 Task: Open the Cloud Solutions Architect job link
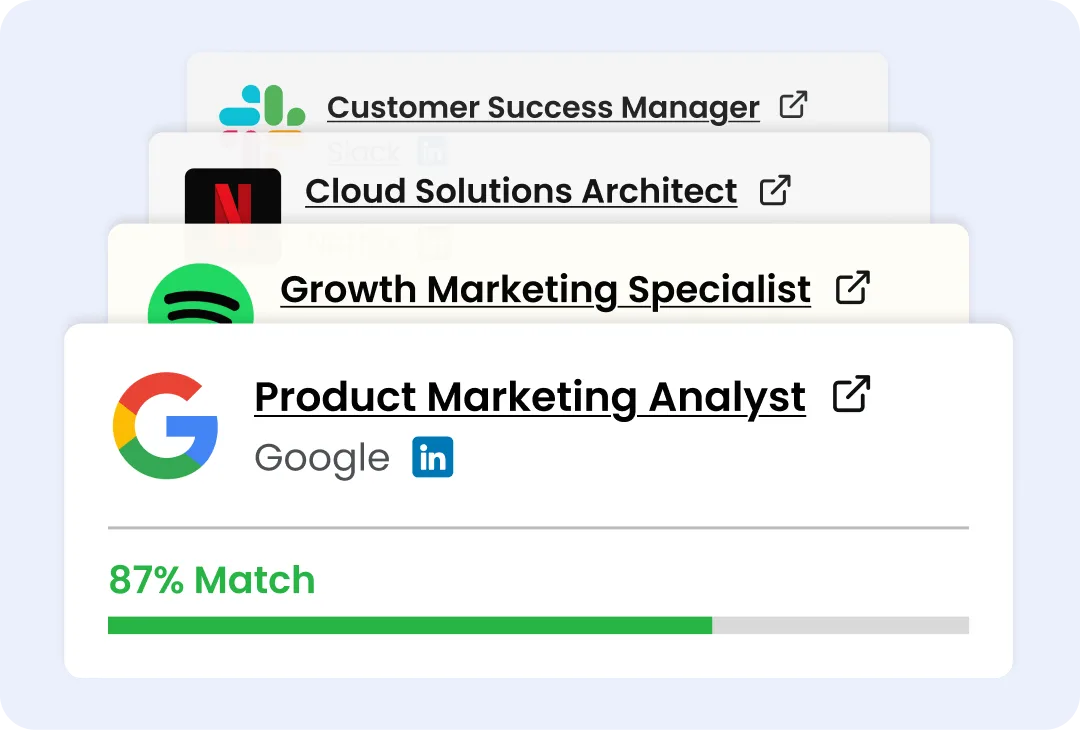(x=521, y=191)
